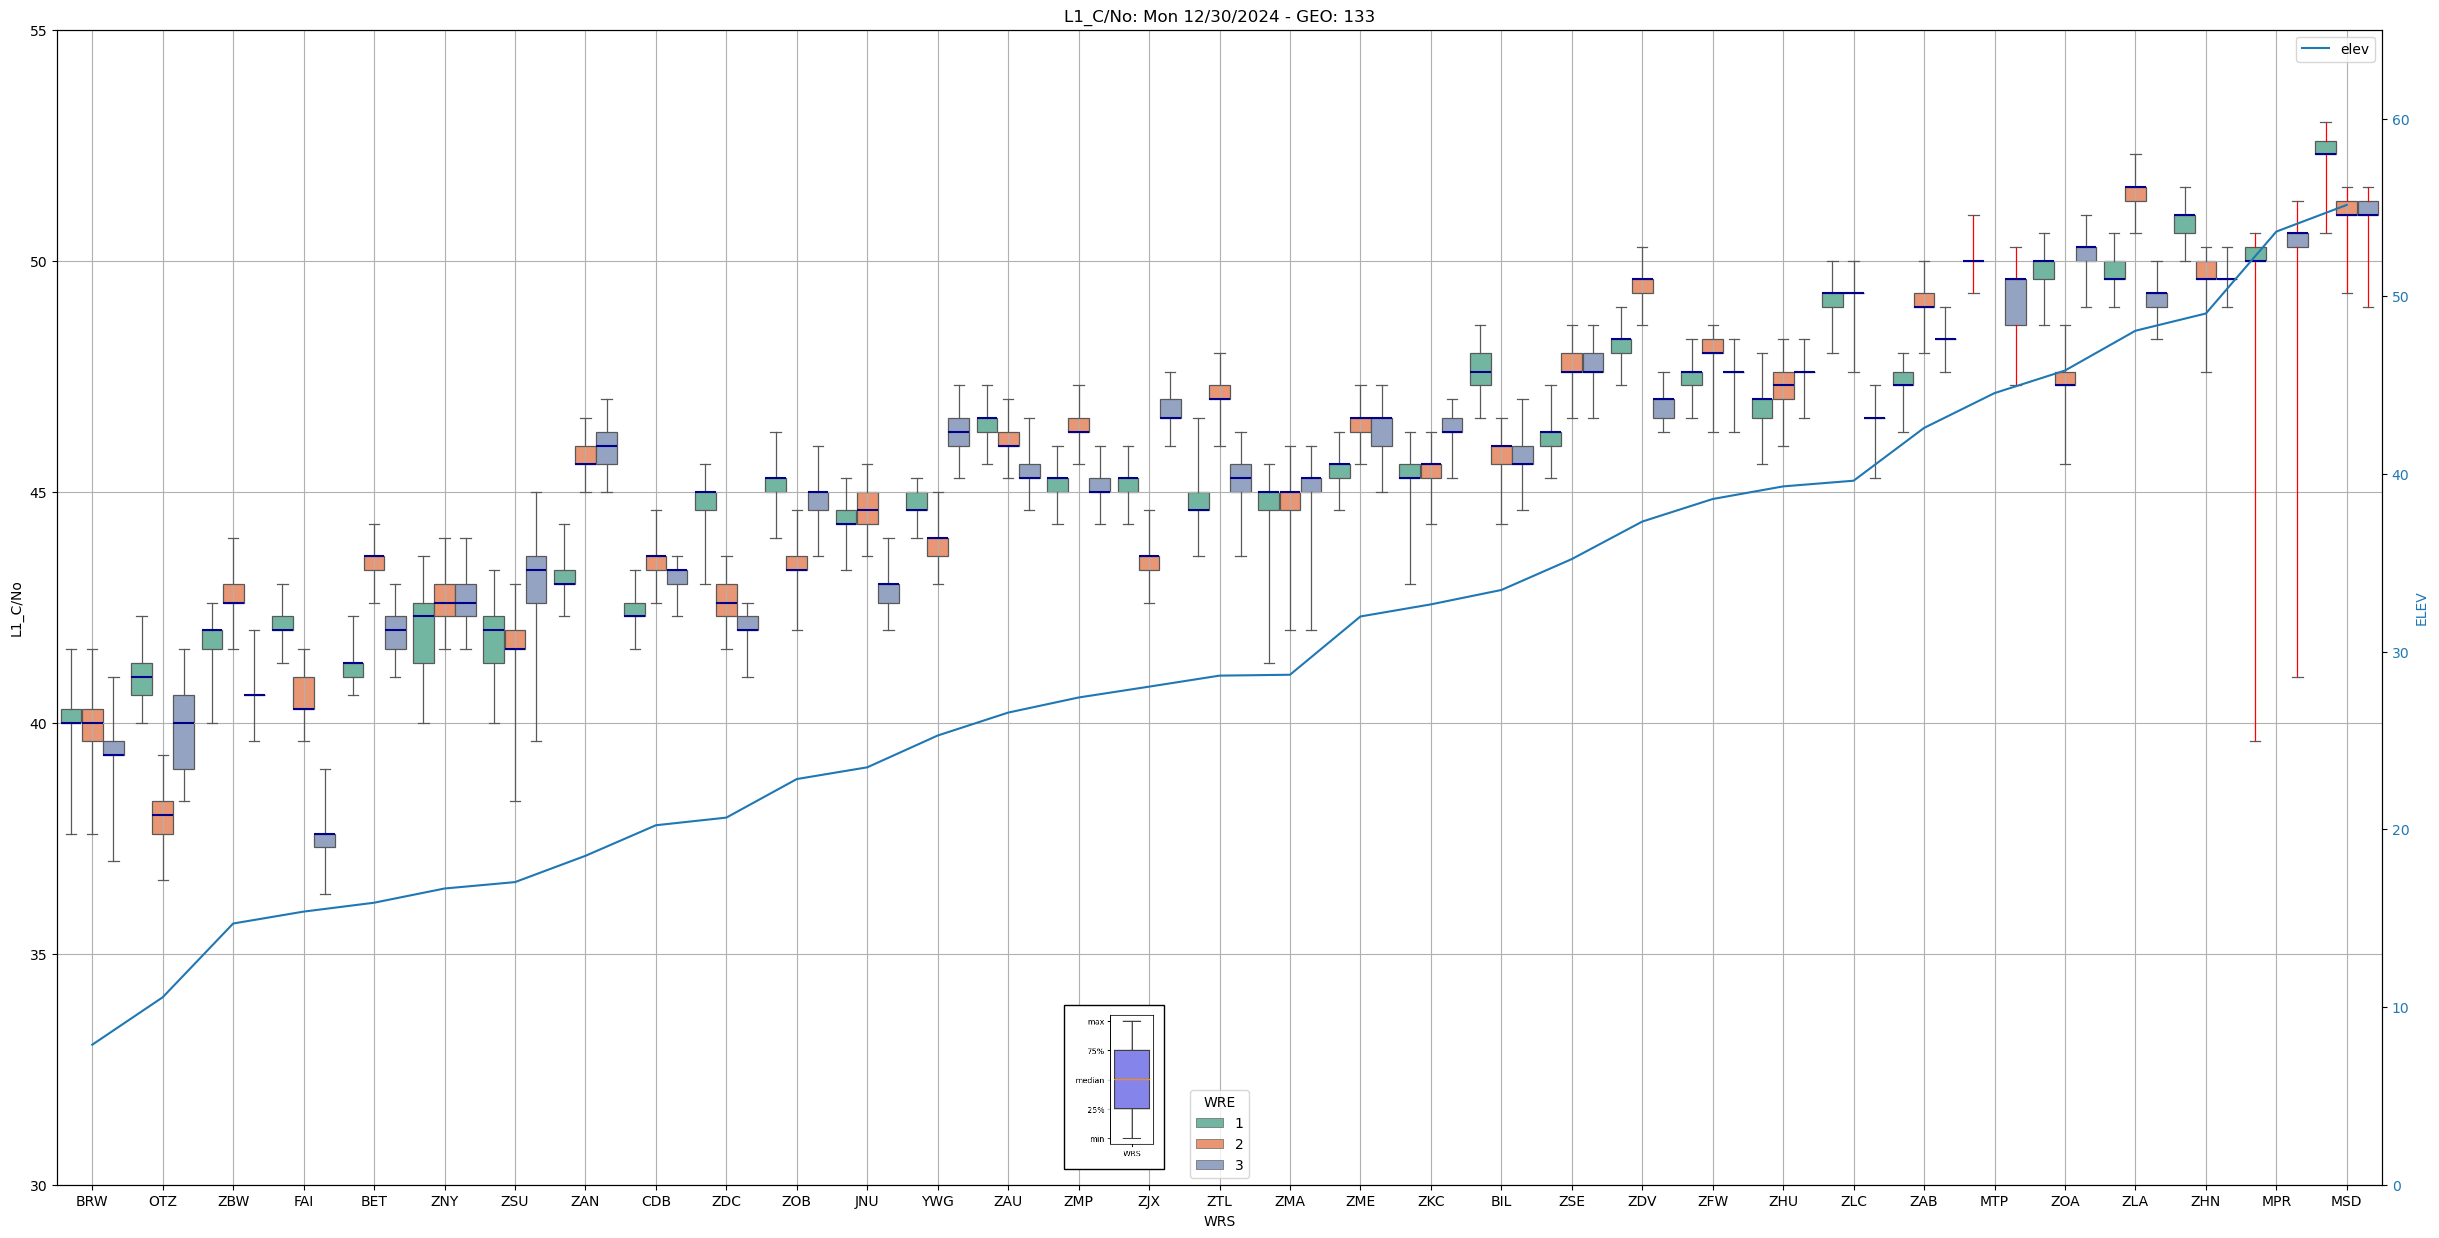This screenshot has height=1238, width=2439.
Task: Click the 0 tick on right ELEV axis
Action: 2395,1186
